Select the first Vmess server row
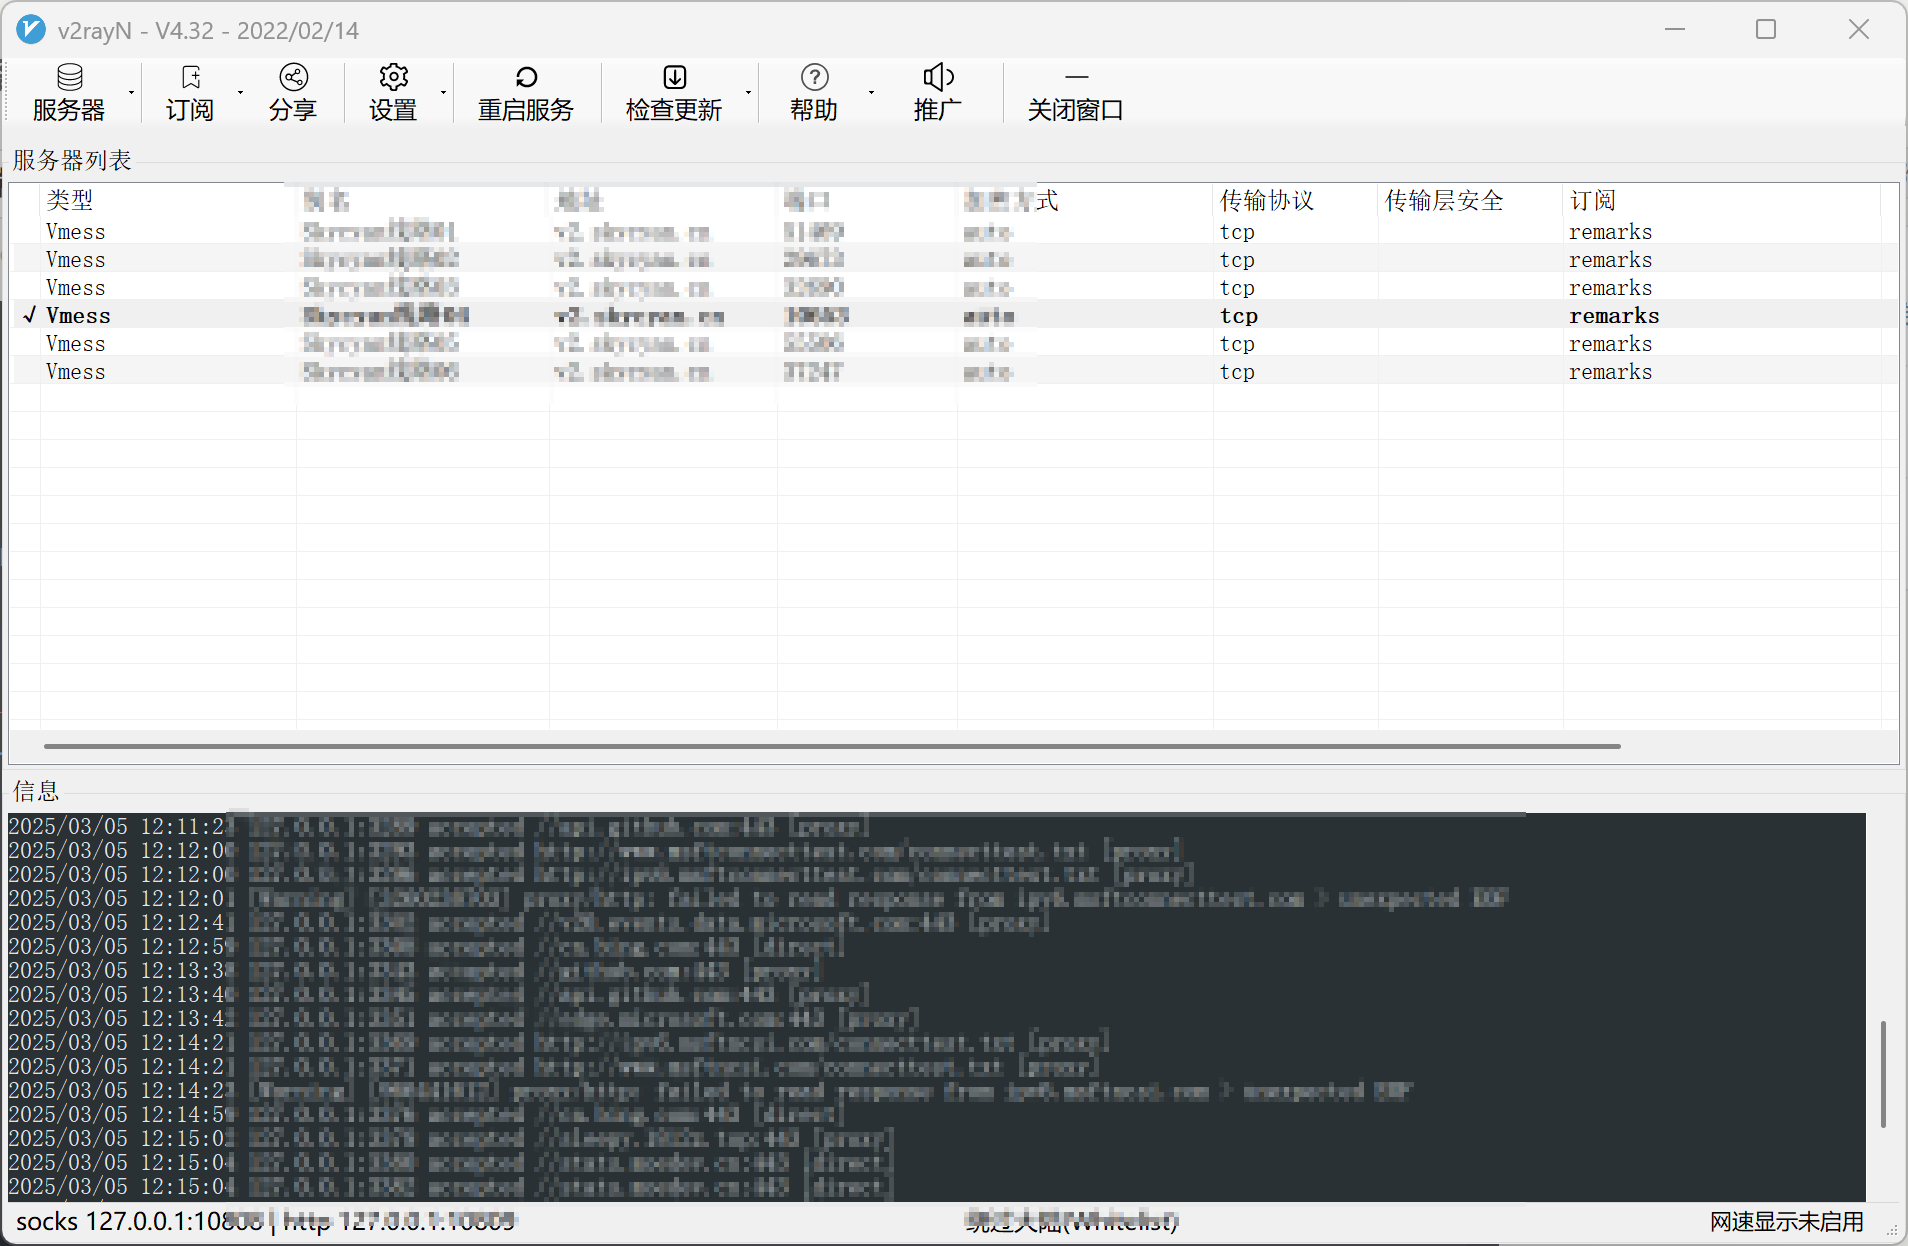1908x1246 pixels. pyautogui.click(x=954, y=232)
